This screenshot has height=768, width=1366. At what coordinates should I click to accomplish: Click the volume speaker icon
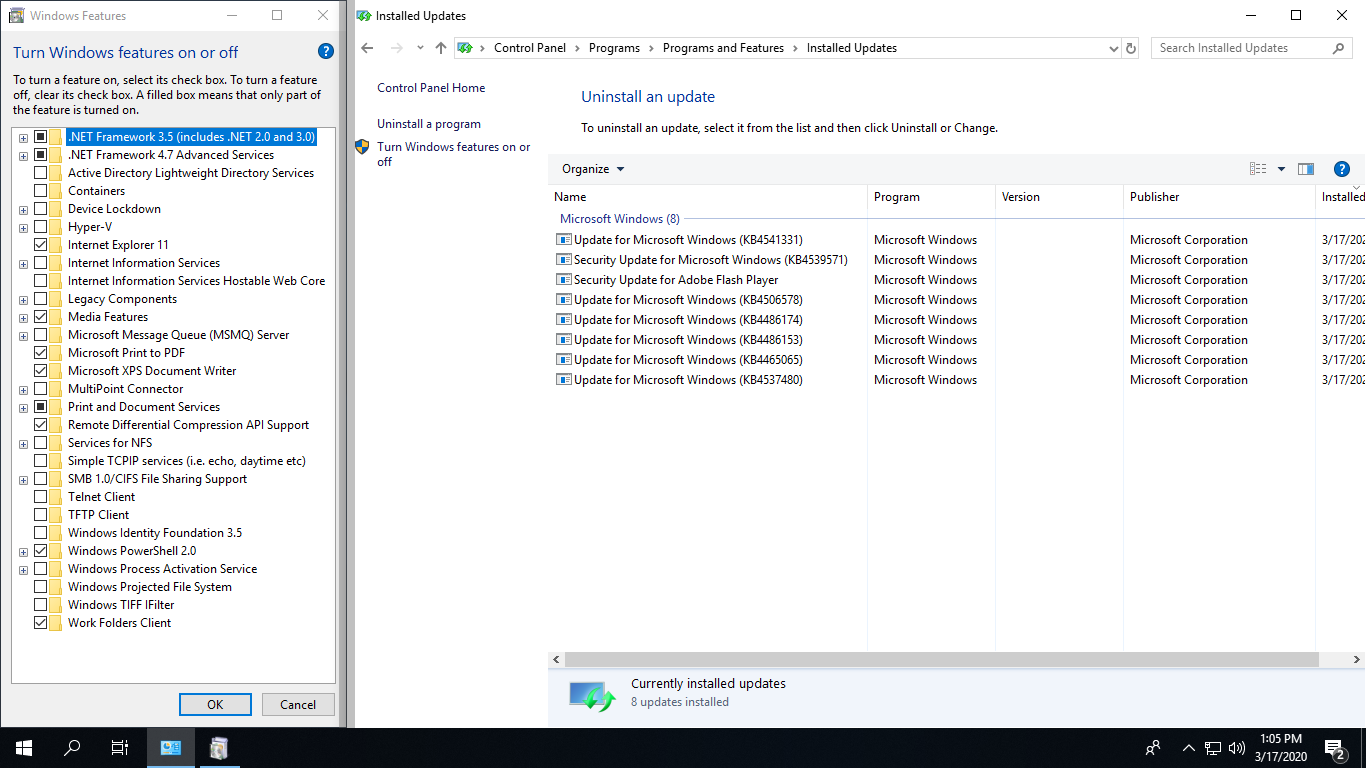[x=1237, y=747]
